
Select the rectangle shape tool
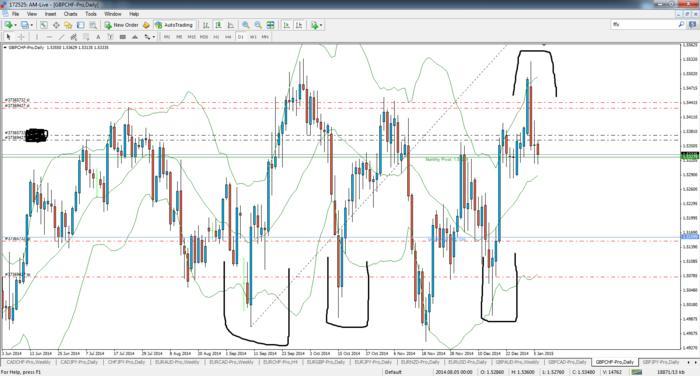click(122, 37)
